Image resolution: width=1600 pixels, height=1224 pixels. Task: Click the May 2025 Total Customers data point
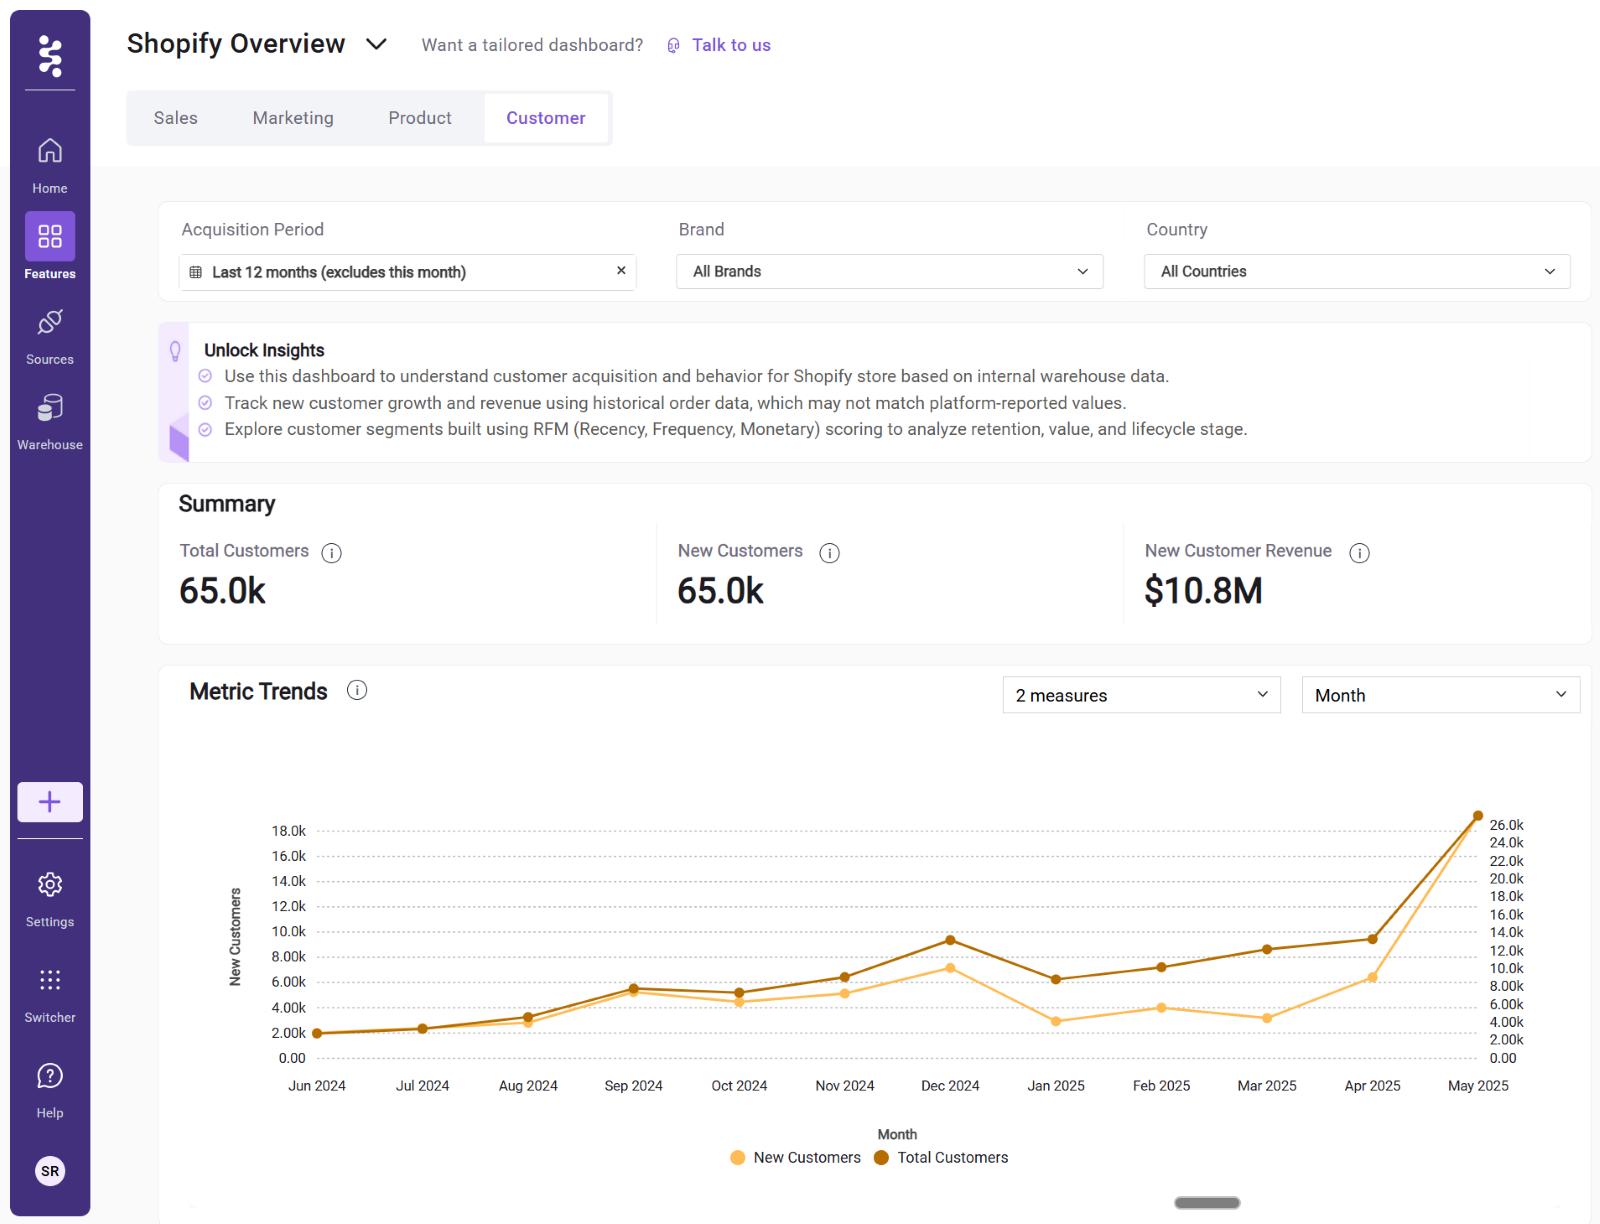1478,816
